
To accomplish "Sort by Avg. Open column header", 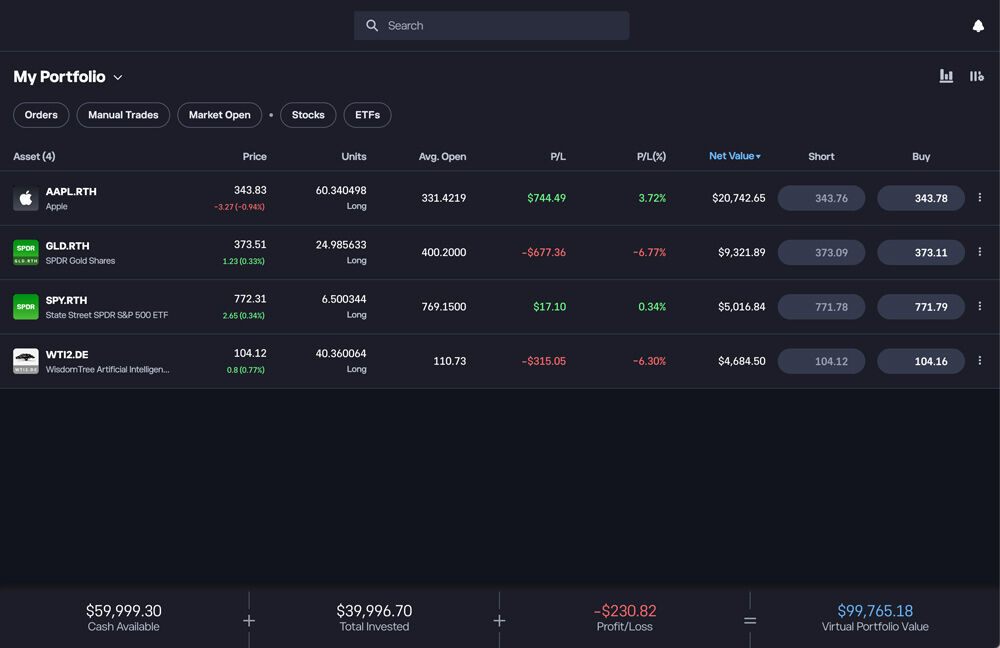I will (x=442, y=156).
